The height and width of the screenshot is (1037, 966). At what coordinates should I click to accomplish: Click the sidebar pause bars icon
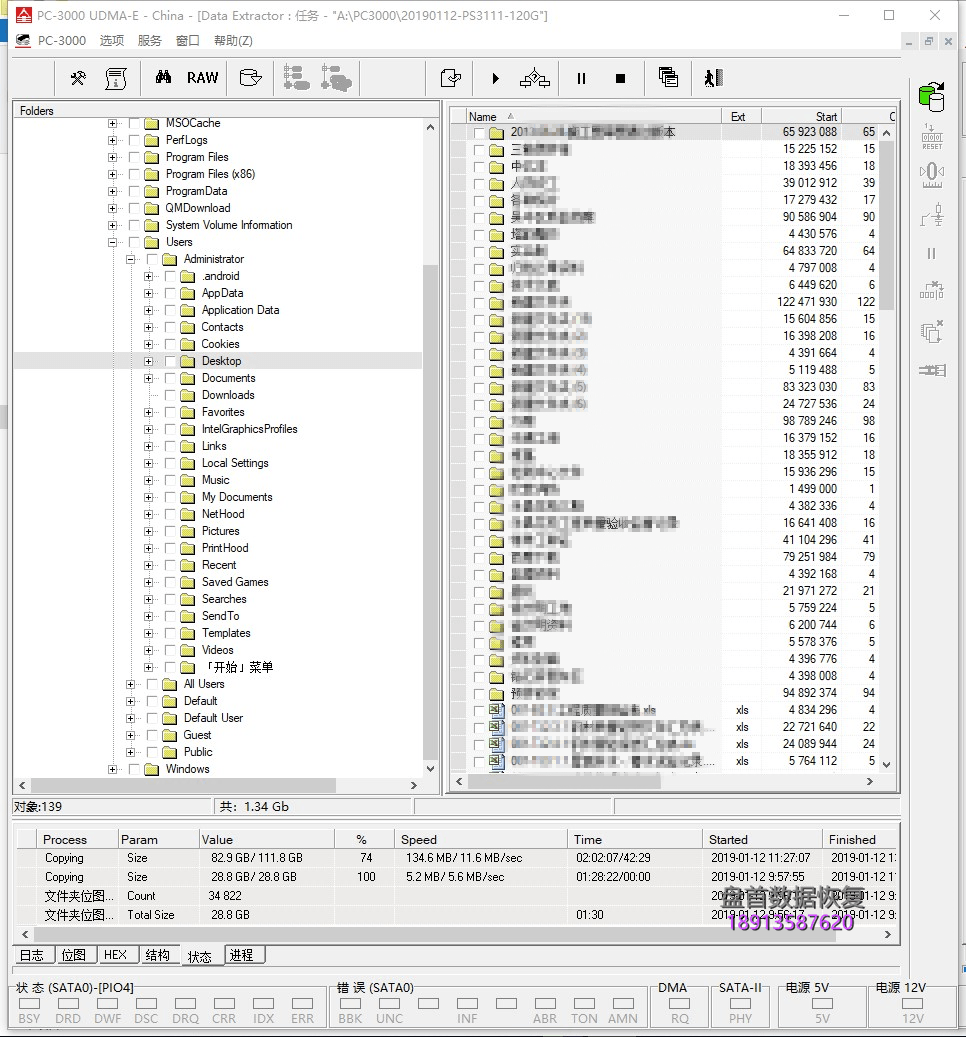tap(932, 254)
